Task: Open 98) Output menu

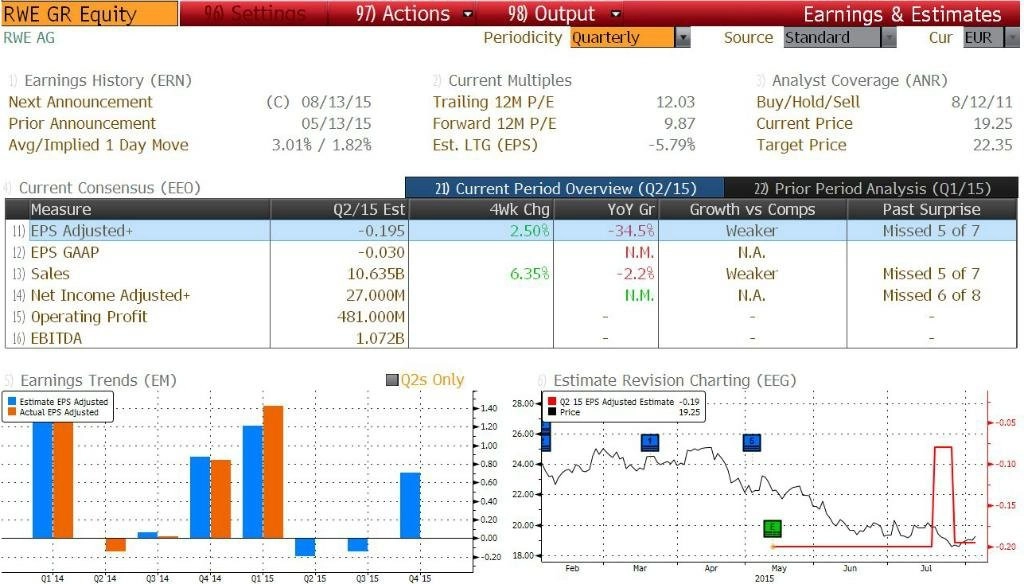Action: pos(552,14)
